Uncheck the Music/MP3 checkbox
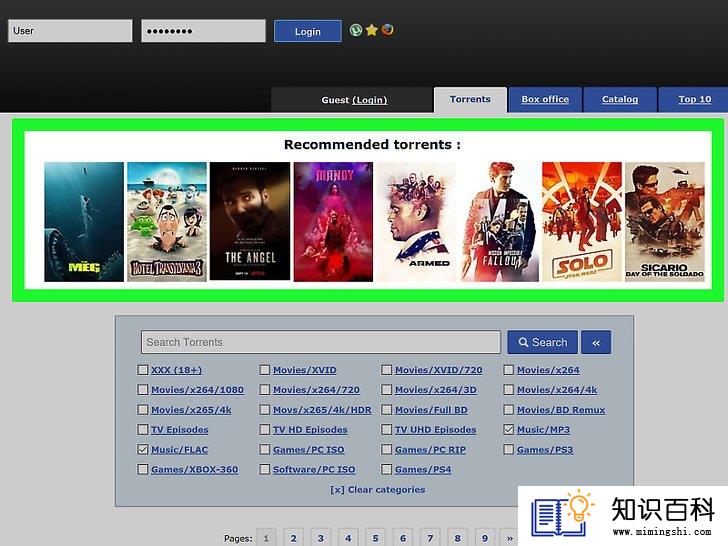 [x=508, y=429]
